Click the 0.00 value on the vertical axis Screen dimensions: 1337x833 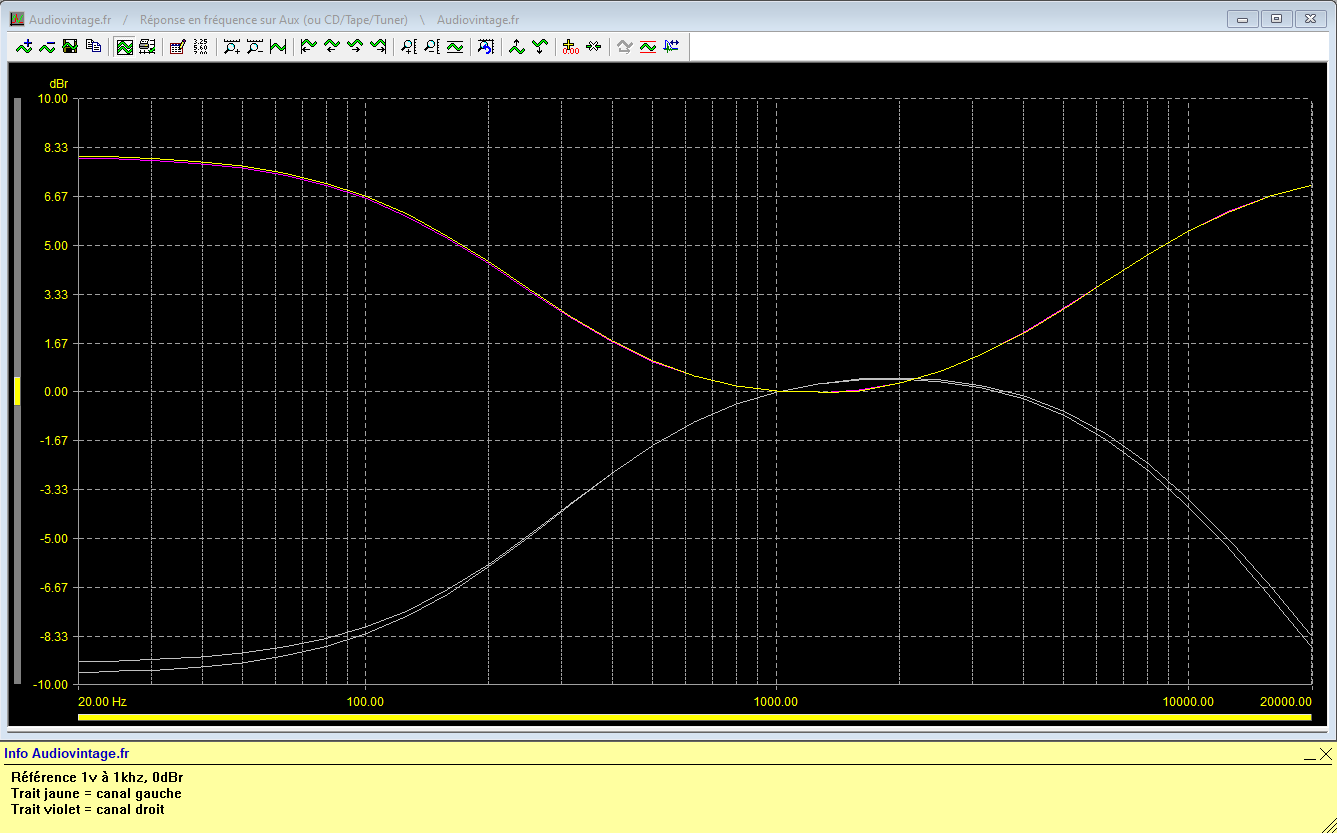pos(54,392)
